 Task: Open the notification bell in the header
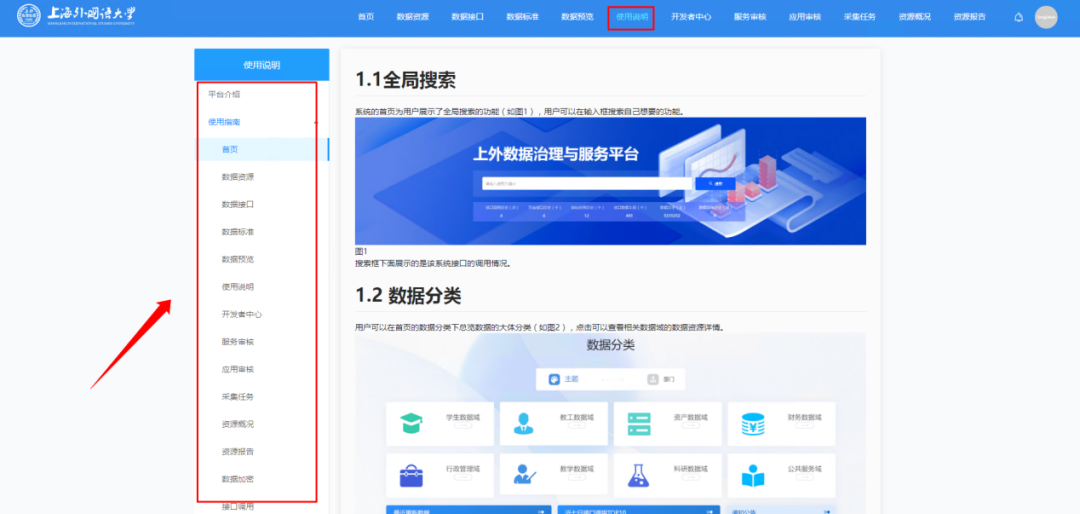pos(1019,17)
